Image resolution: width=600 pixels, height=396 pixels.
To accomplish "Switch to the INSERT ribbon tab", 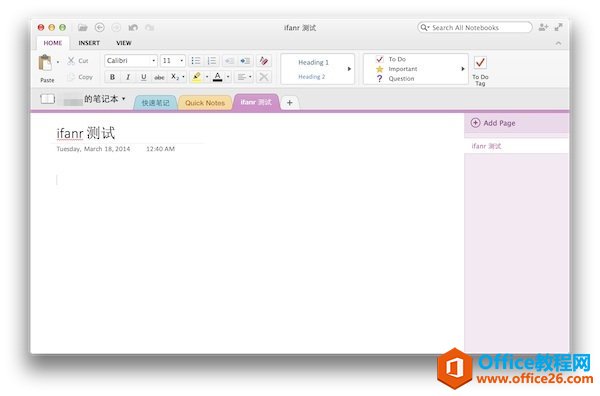I will (x=89, y=43).
